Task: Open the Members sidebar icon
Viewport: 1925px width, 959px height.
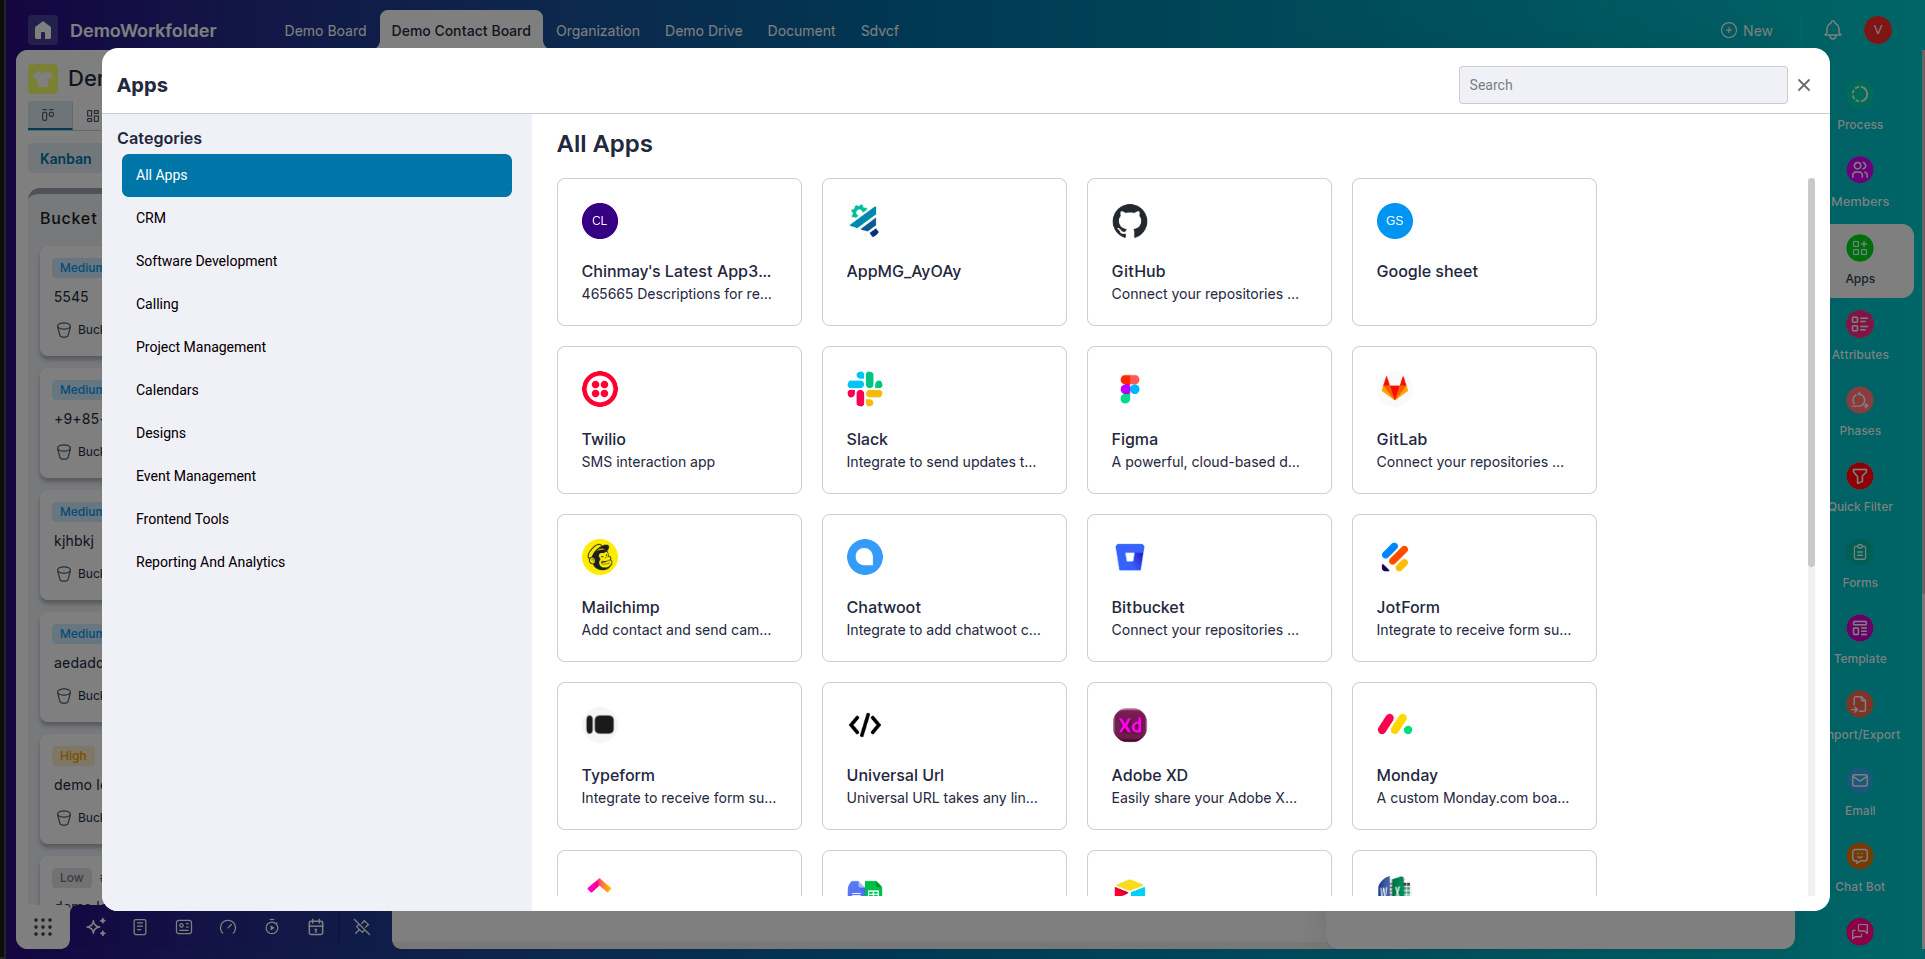Action: click(1859, 171)
